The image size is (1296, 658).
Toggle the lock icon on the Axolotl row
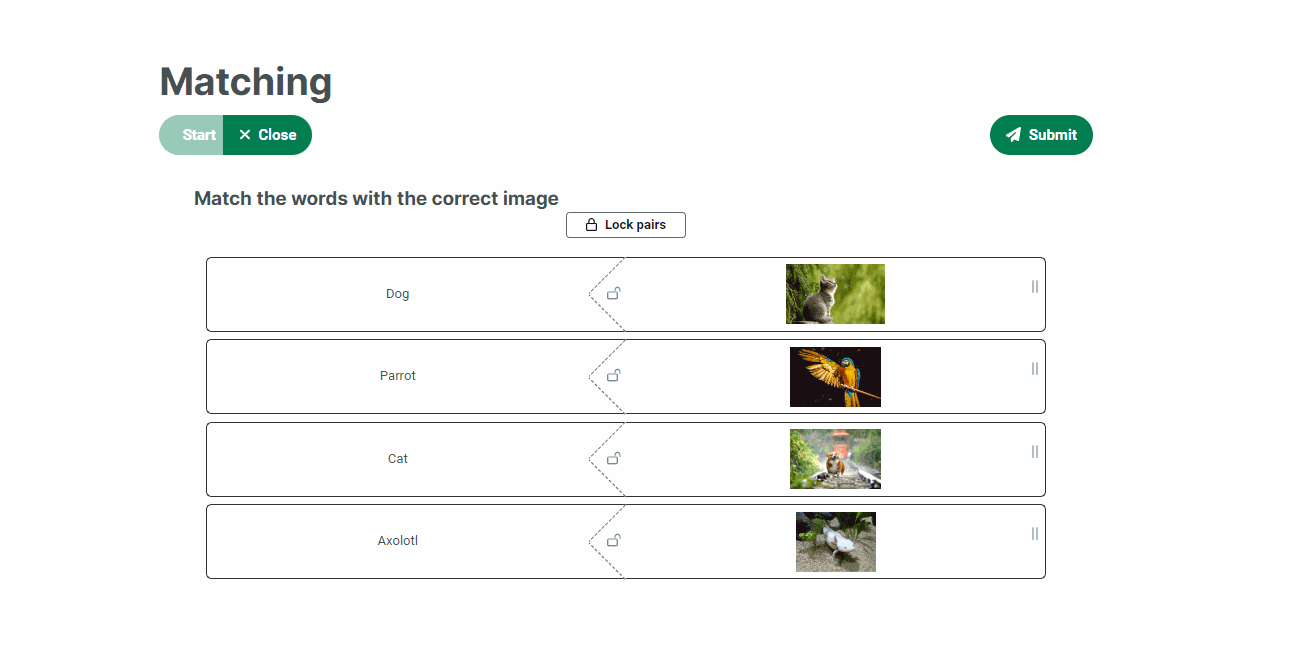pyautogui.click(x=614, y=541)
